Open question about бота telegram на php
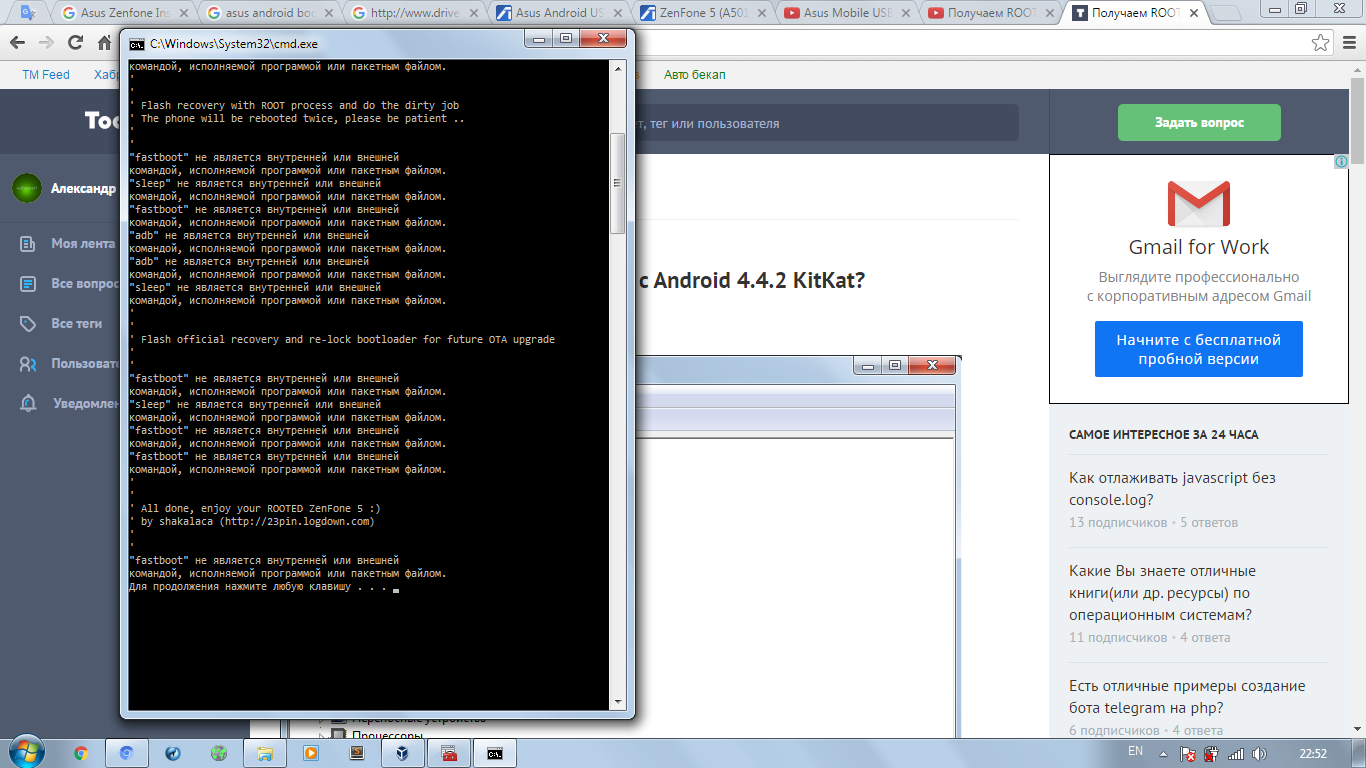 coord(1187,697)
